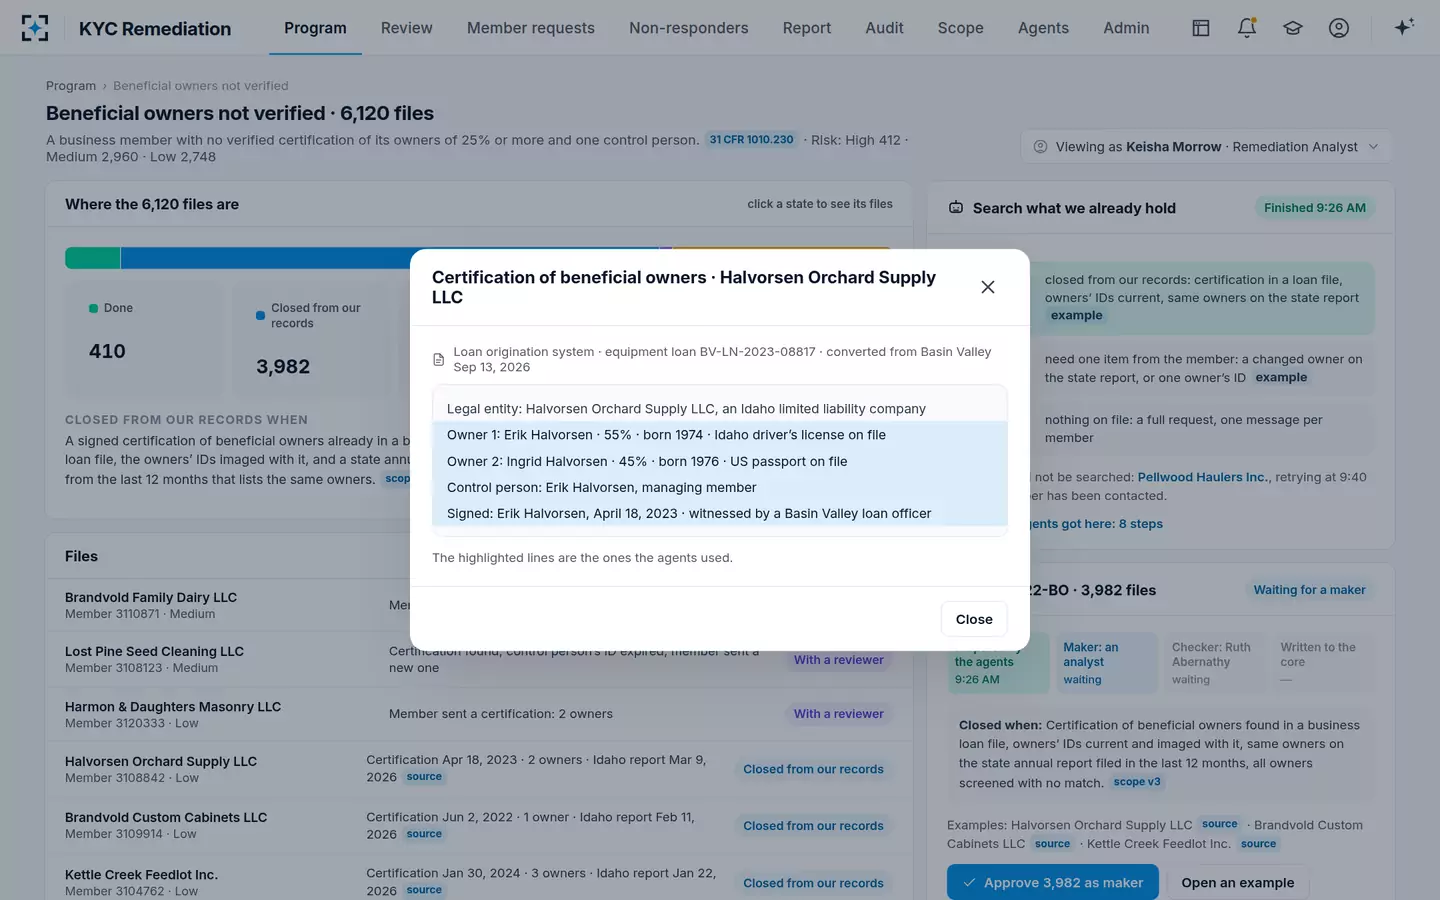Open source badge for Brandvold Custom Cabinets row
1440x900 pixels.
(x=424, y=834)
